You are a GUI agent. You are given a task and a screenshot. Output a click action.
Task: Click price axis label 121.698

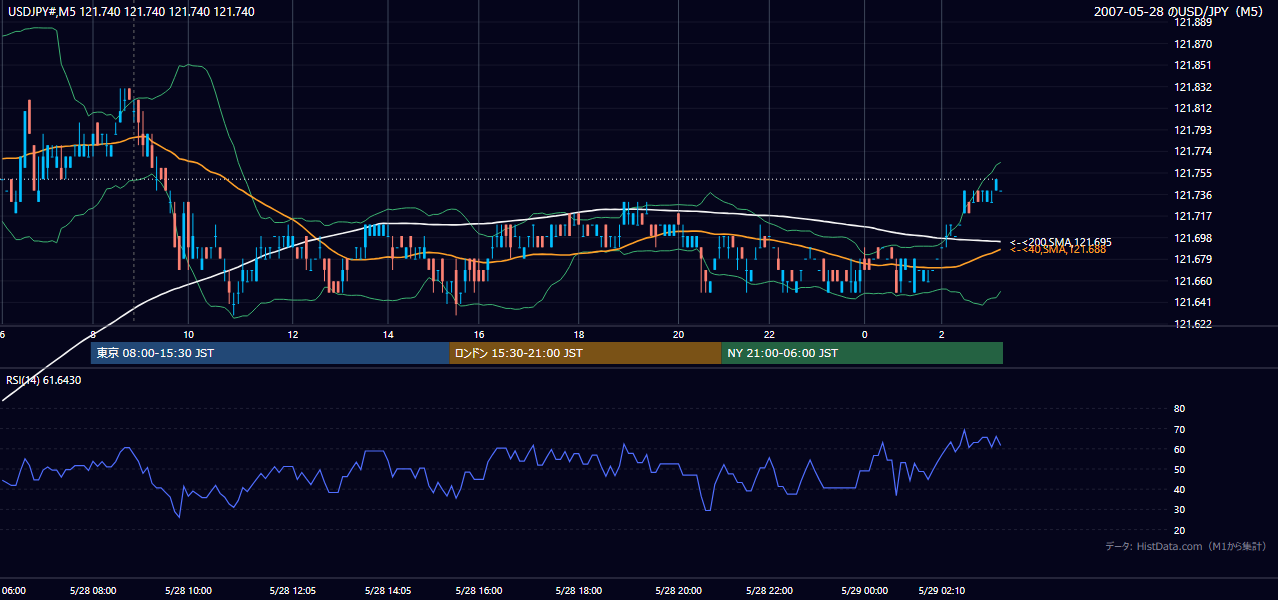[x=1191, y=238]
